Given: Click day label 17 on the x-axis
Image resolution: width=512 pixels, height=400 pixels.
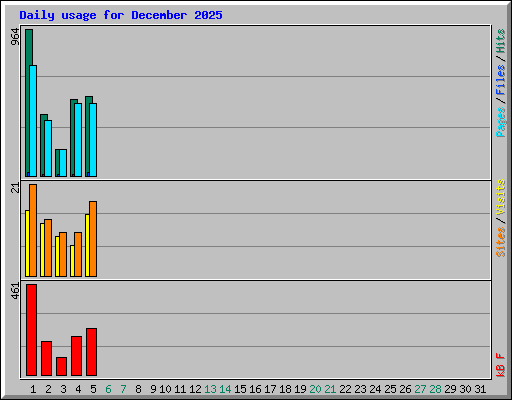Looking at the screenshot, I should (x=270, y=389).
